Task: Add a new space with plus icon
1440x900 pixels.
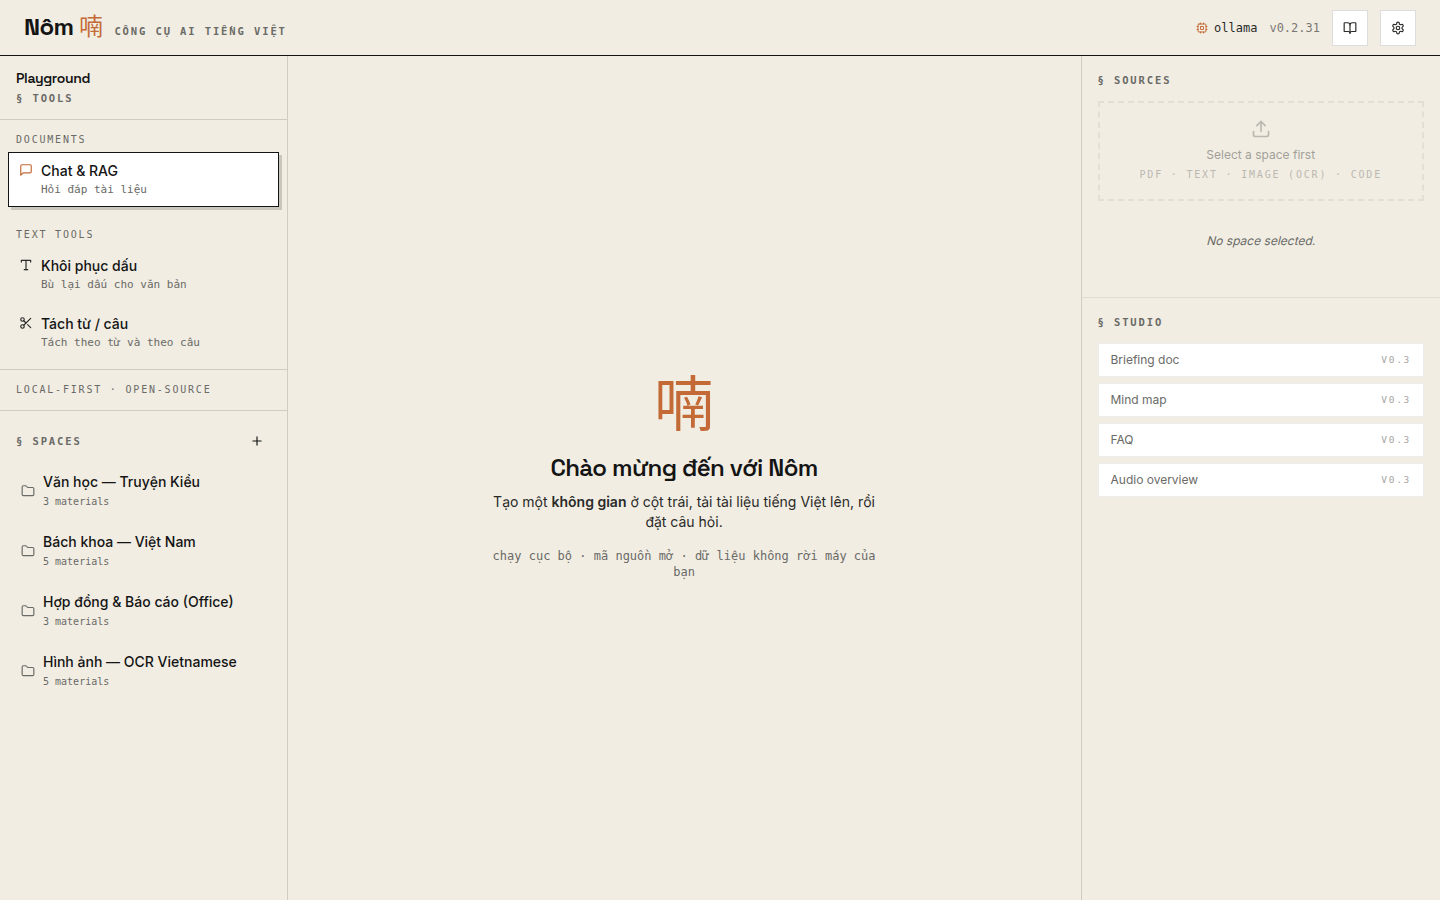Action: pos(257,441)
